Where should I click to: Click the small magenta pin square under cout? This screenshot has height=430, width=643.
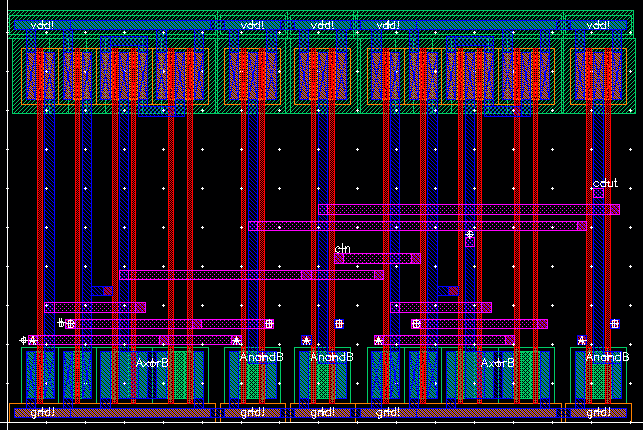[598, 193]
